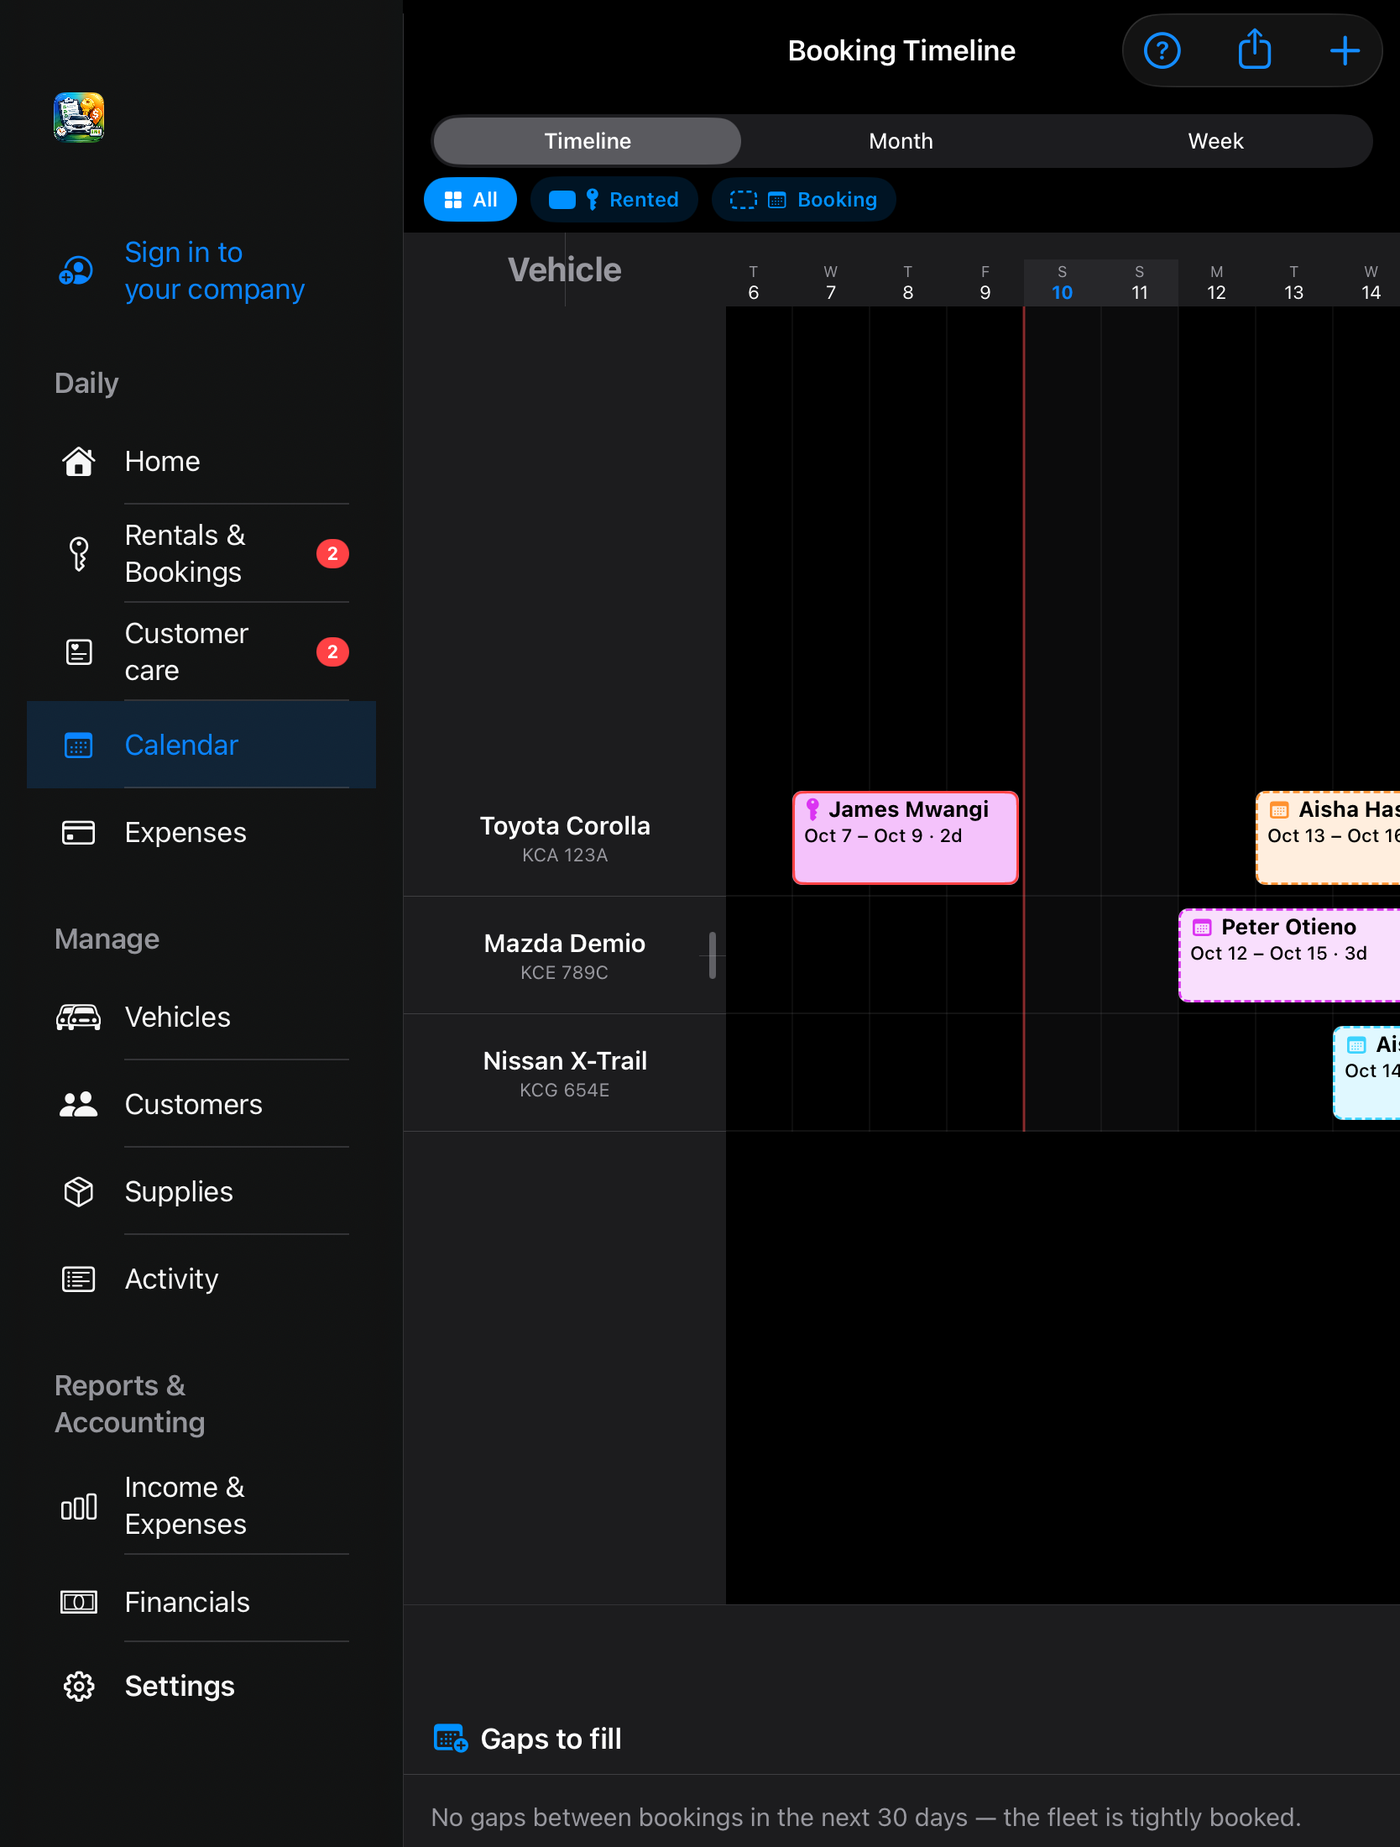Open the Activity list icon
This screenshot has height=1847, width=1400.
79,1279
